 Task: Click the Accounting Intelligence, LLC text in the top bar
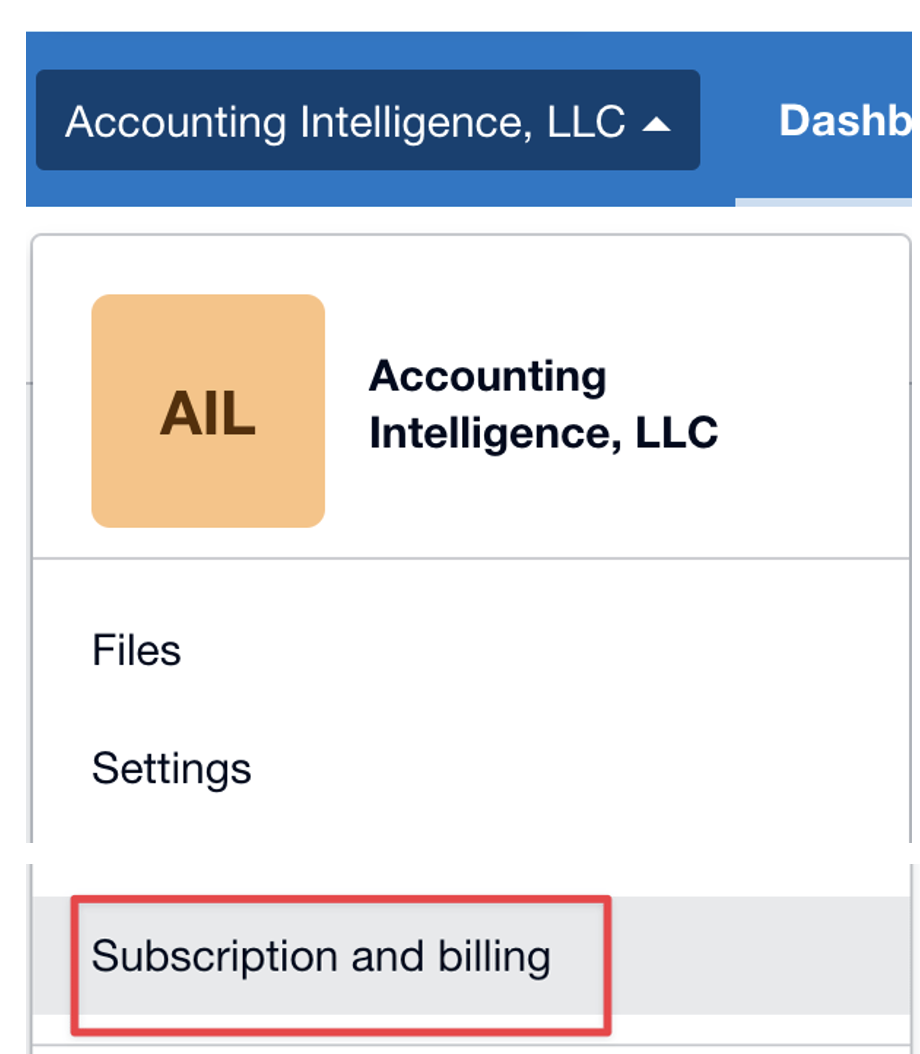[345, 122]
